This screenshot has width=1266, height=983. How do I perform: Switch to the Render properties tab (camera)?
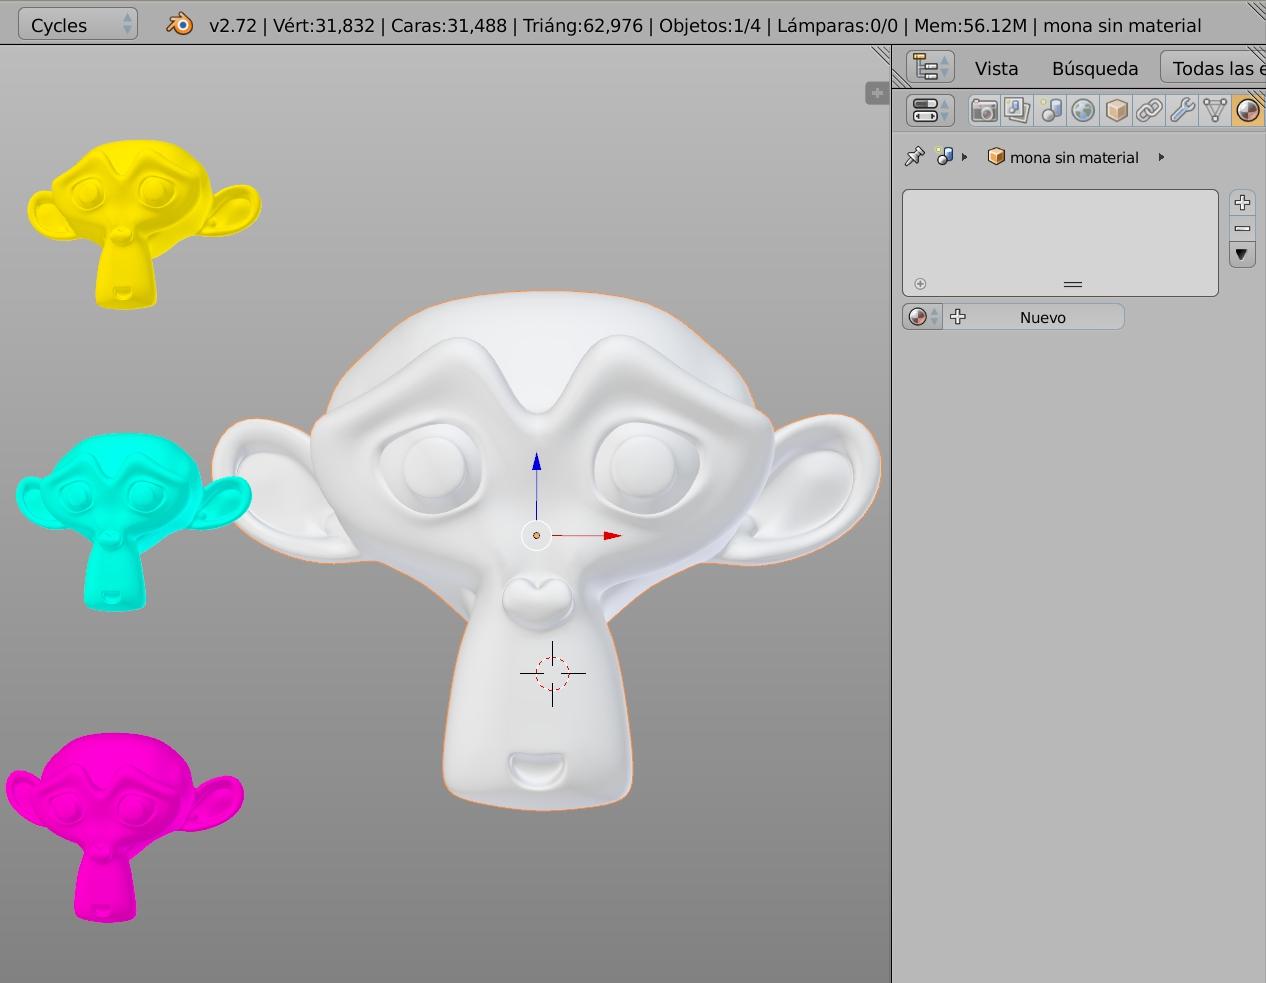[x=984, y=111]
